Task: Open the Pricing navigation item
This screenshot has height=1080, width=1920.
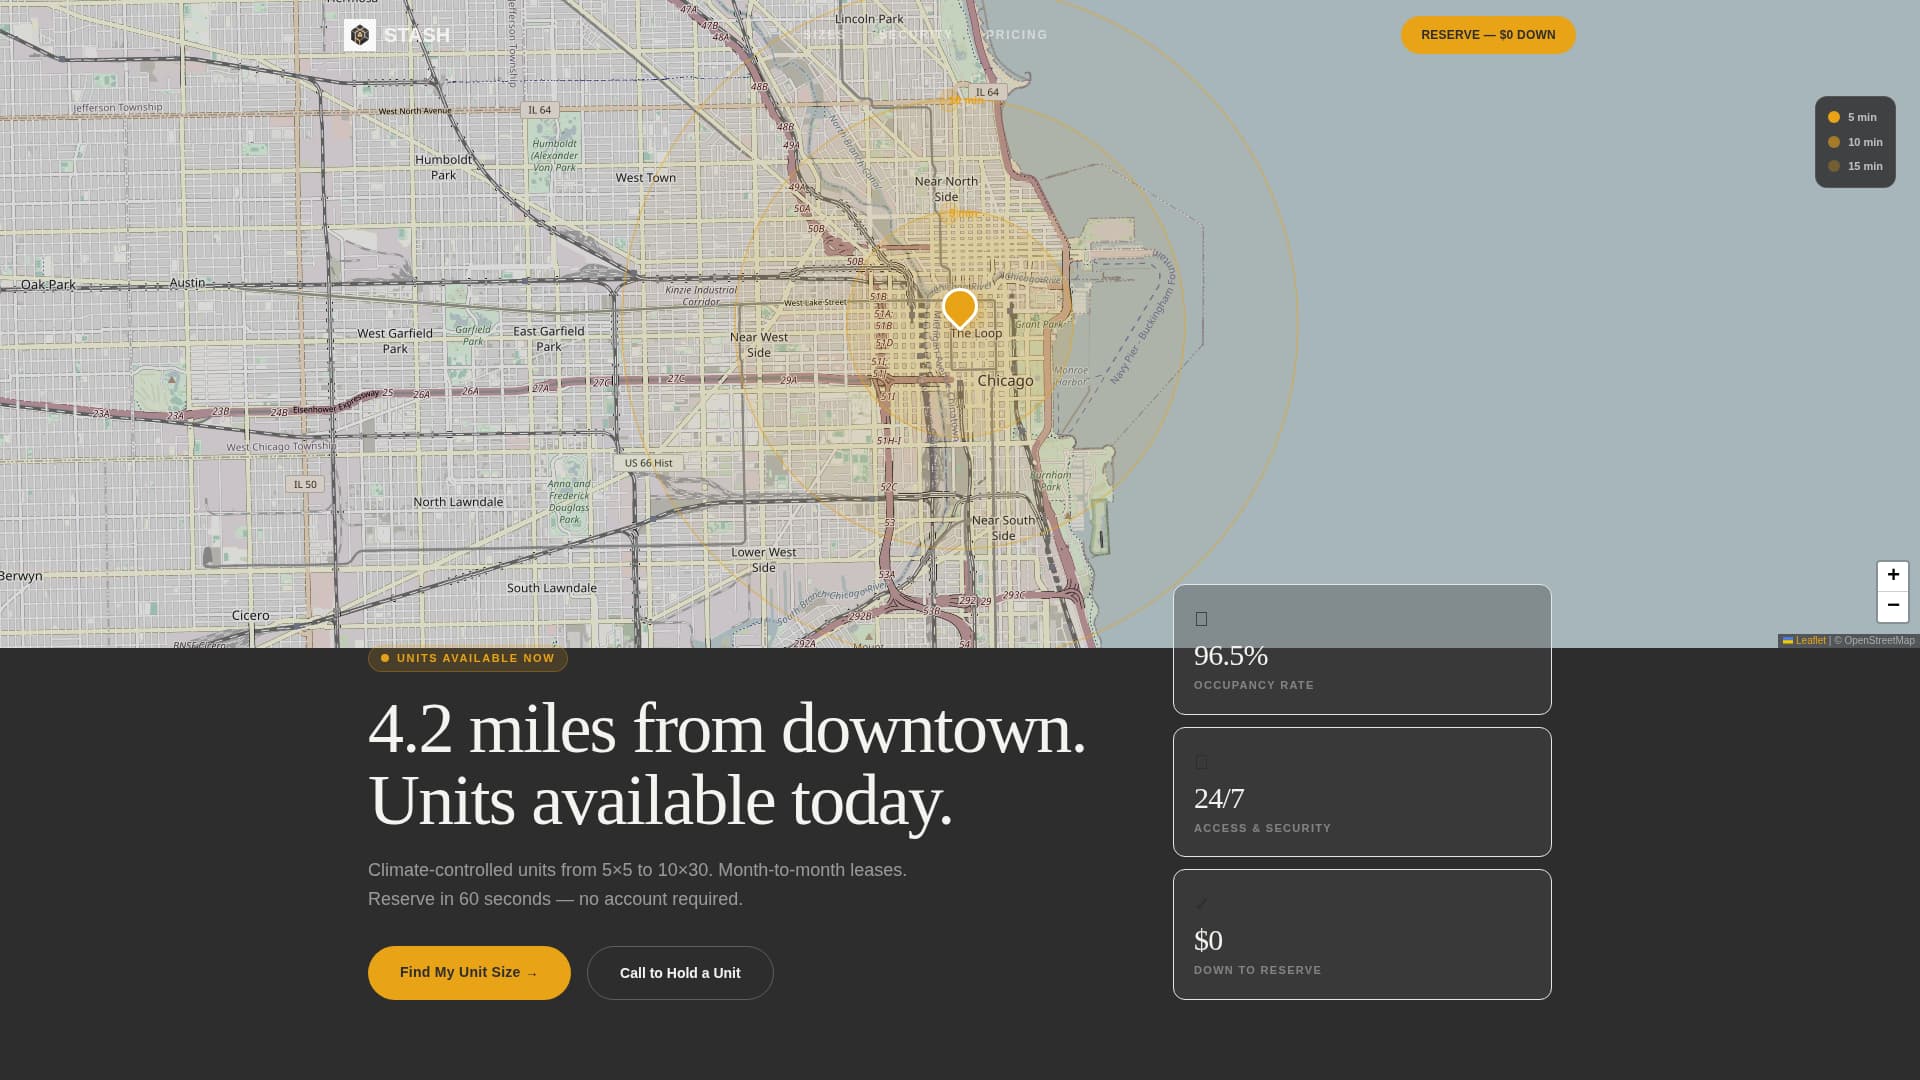Action: [1015, 34]
